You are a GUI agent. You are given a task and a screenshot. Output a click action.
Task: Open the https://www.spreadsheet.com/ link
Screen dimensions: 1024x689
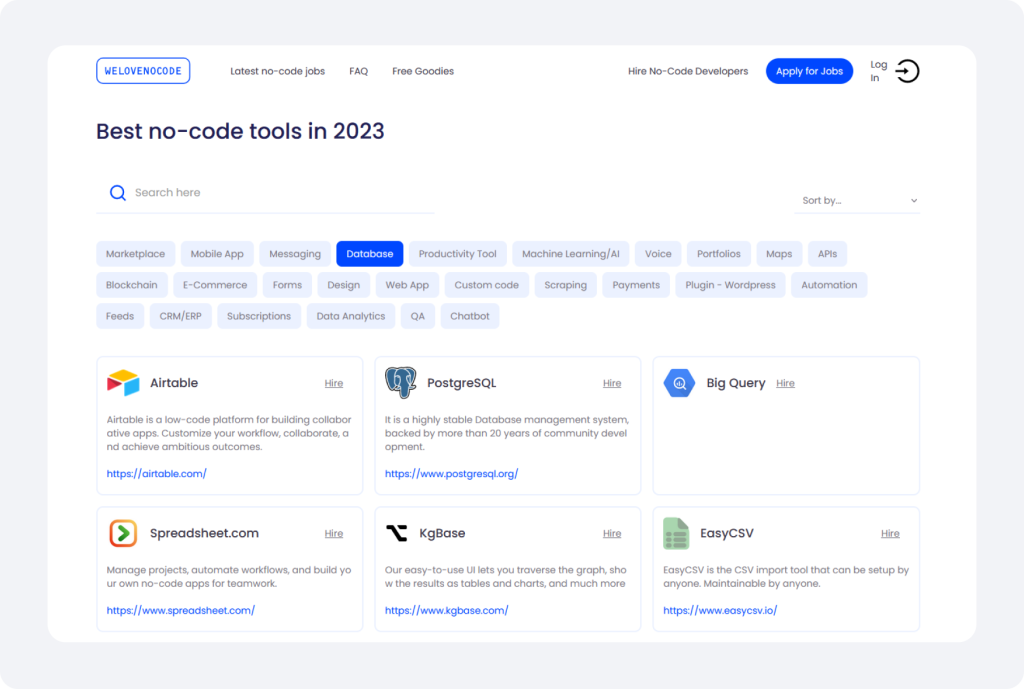tap(181, 611)
